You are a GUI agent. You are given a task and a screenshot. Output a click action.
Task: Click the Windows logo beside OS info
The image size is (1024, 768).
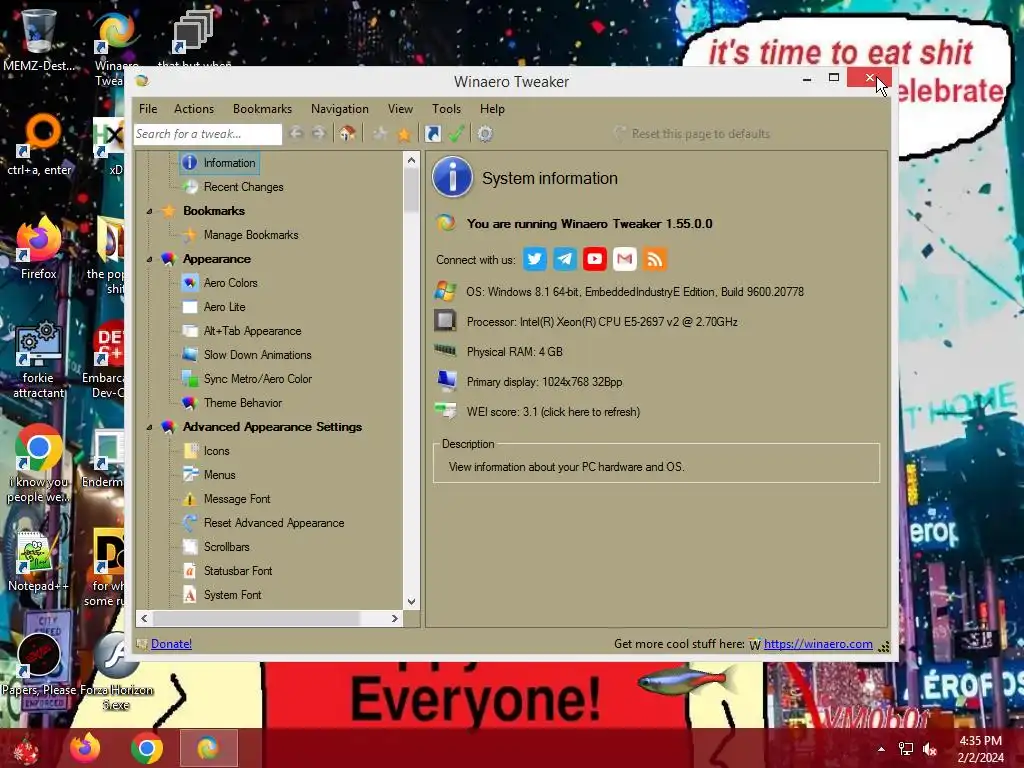coord(445,291)
